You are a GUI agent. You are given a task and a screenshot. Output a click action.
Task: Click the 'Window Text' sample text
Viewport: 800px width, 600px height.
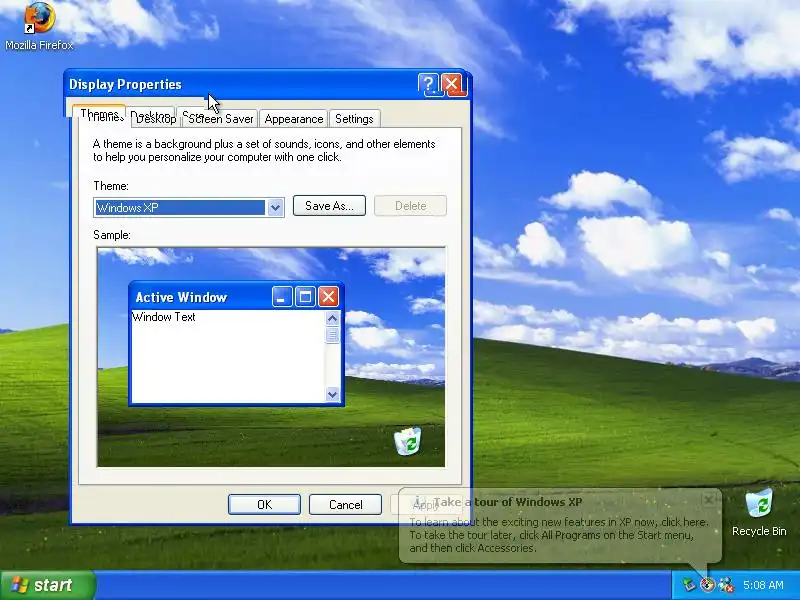point(164,317)
